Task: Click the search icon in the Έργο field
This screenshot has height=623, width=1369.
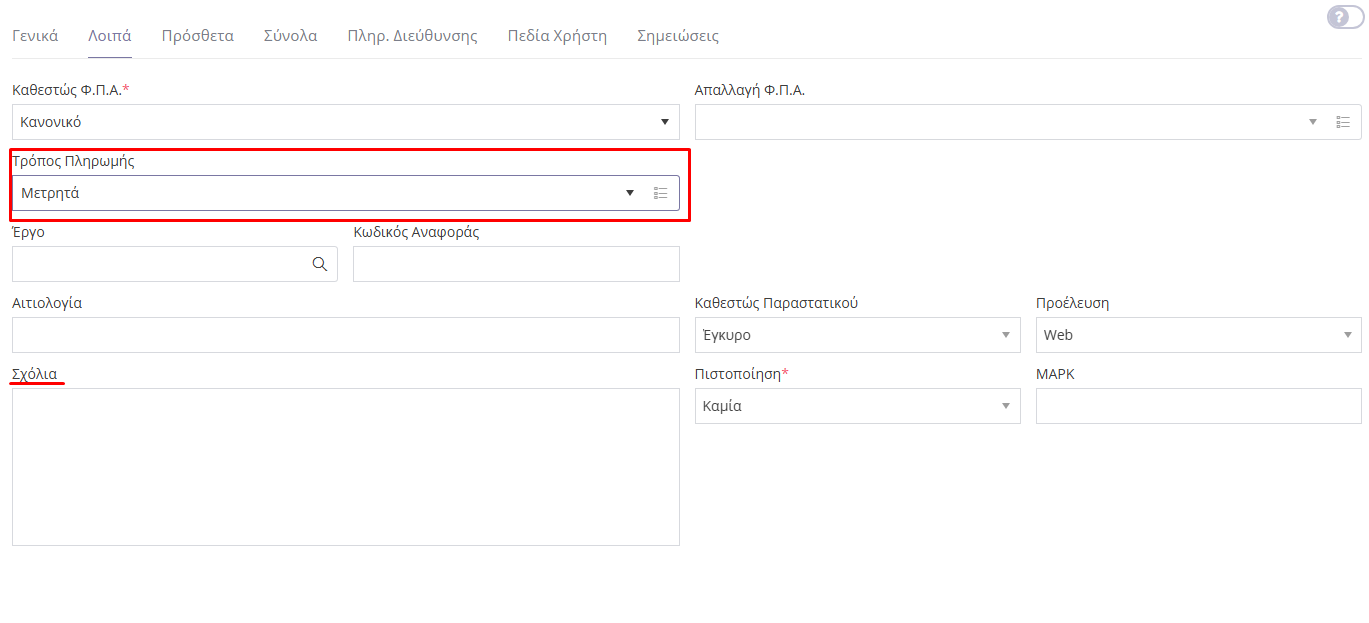Action: tap(320, 264)
